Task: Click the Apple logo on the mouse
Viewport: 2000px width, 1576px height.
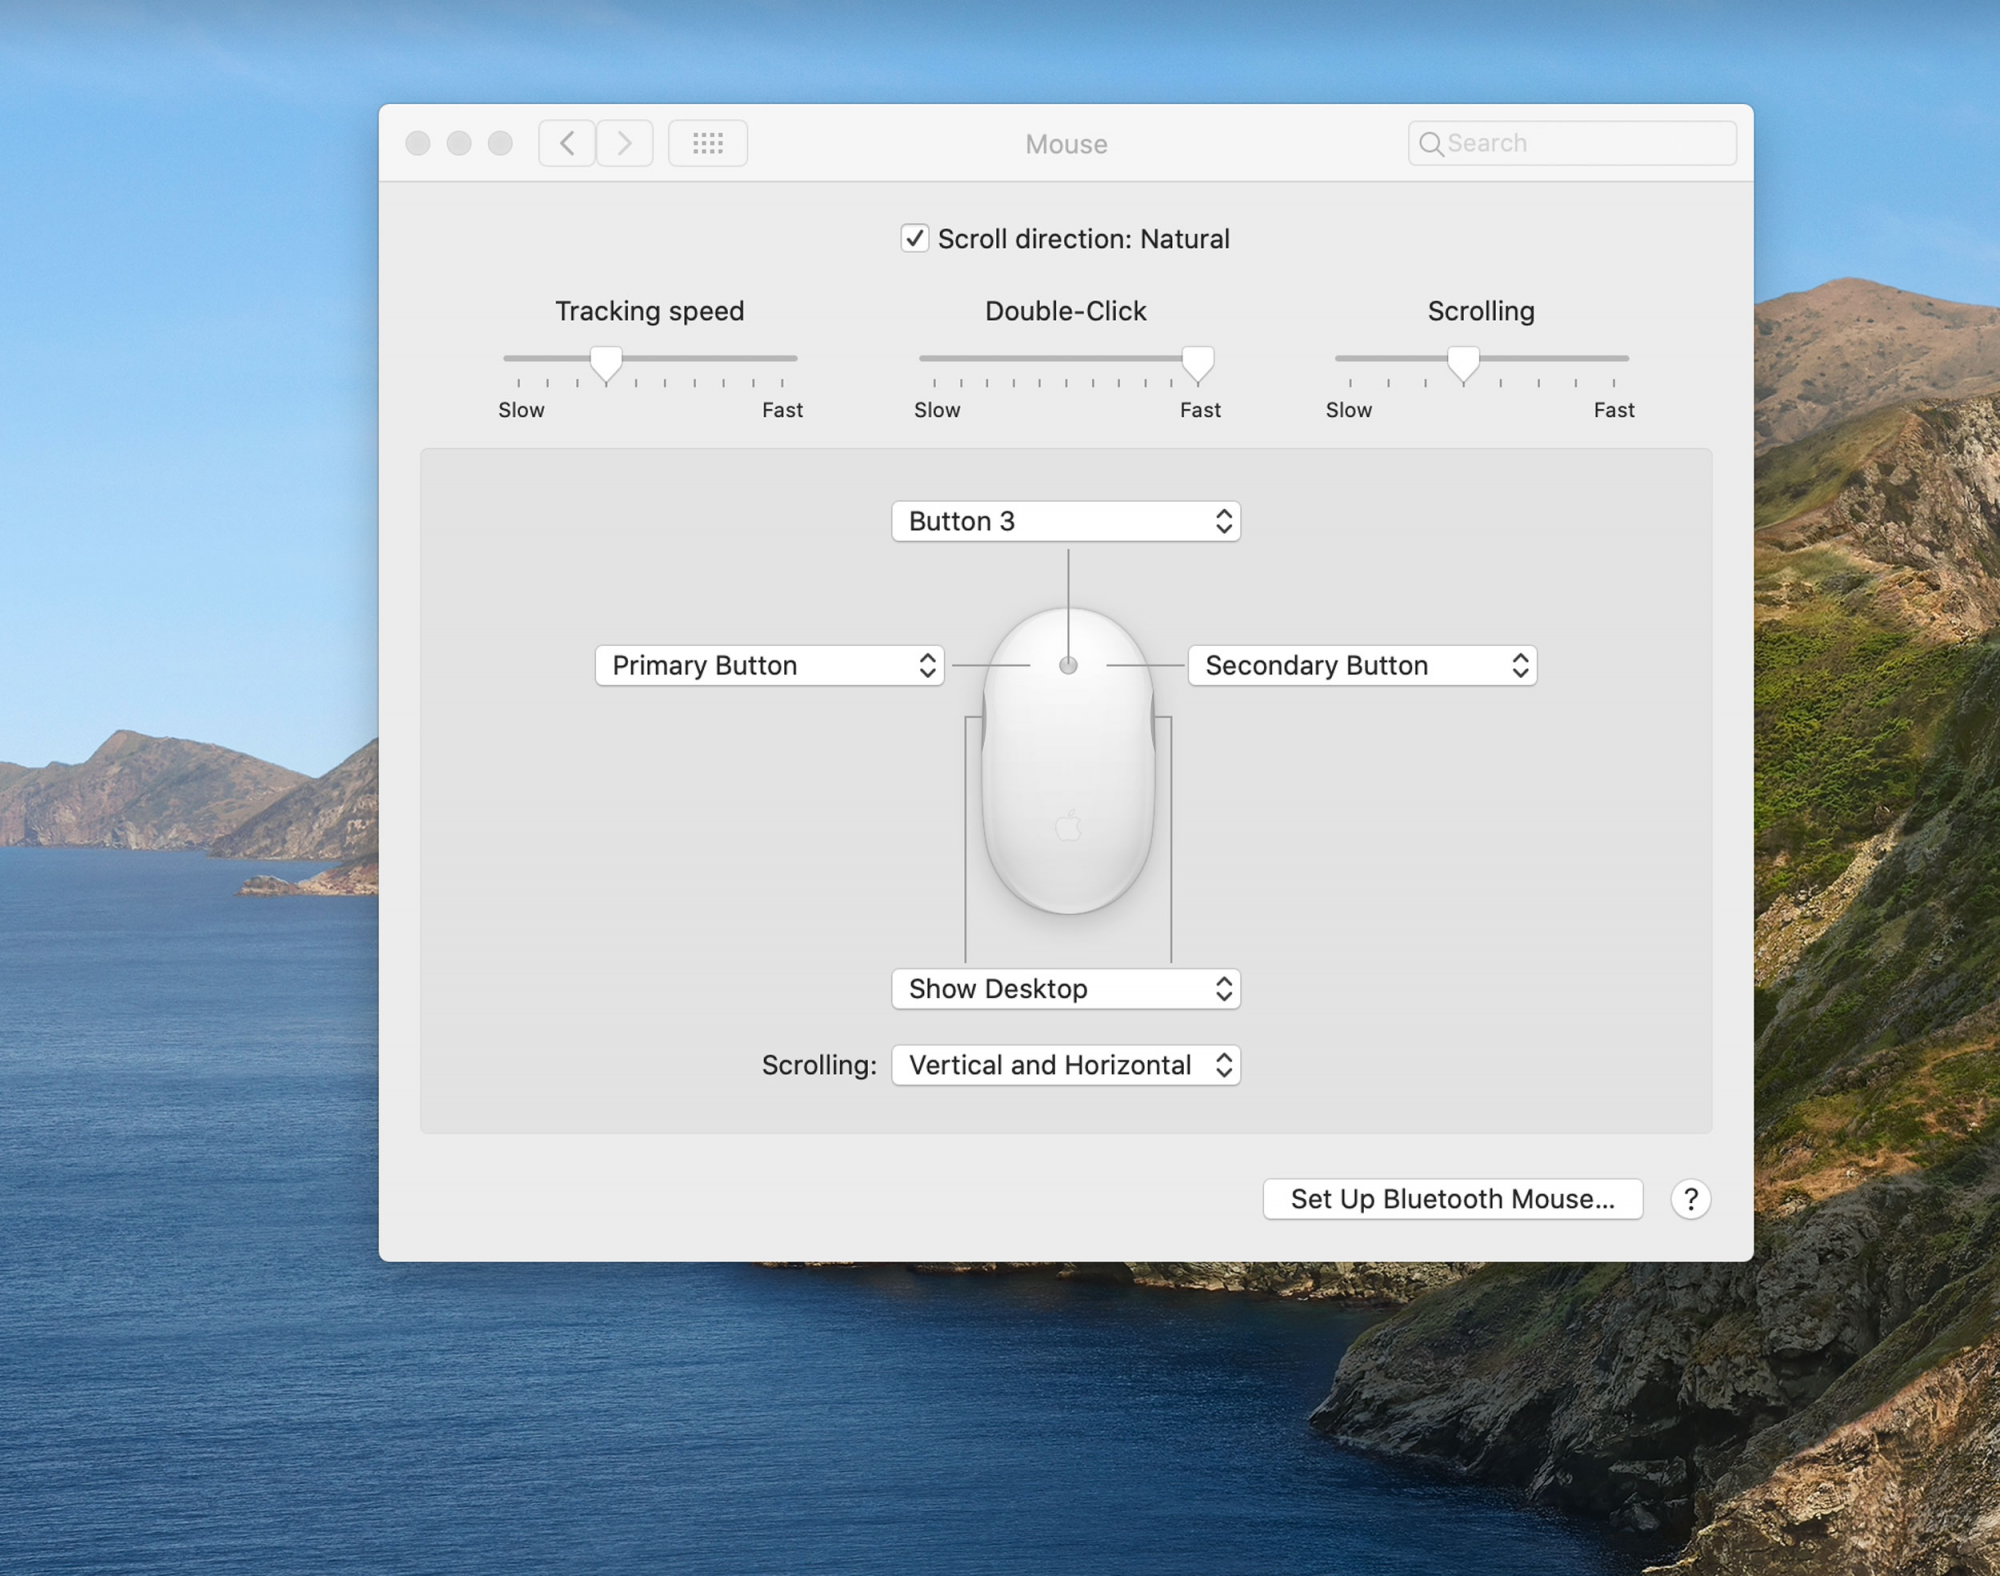Action: click(x=1068, y=826)
